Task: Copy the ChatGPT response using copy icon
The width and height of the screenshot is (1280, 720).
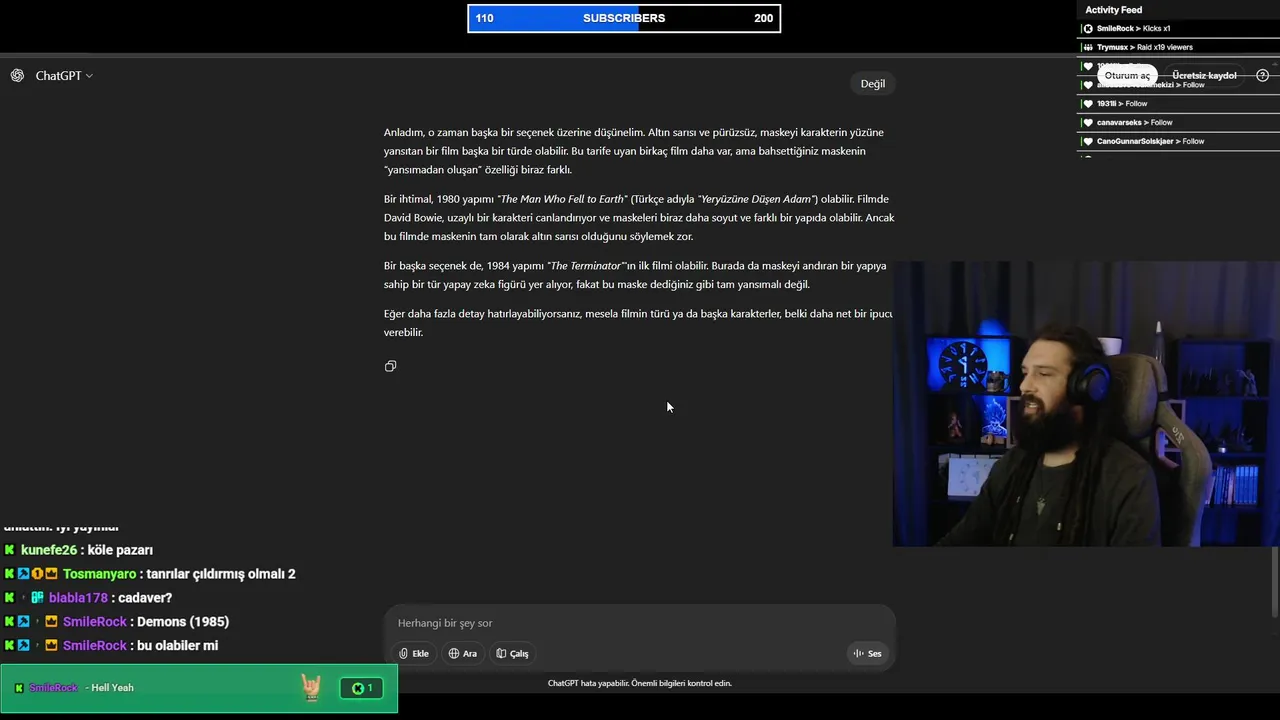Action: pyautogui.click(x=390, y=366)
